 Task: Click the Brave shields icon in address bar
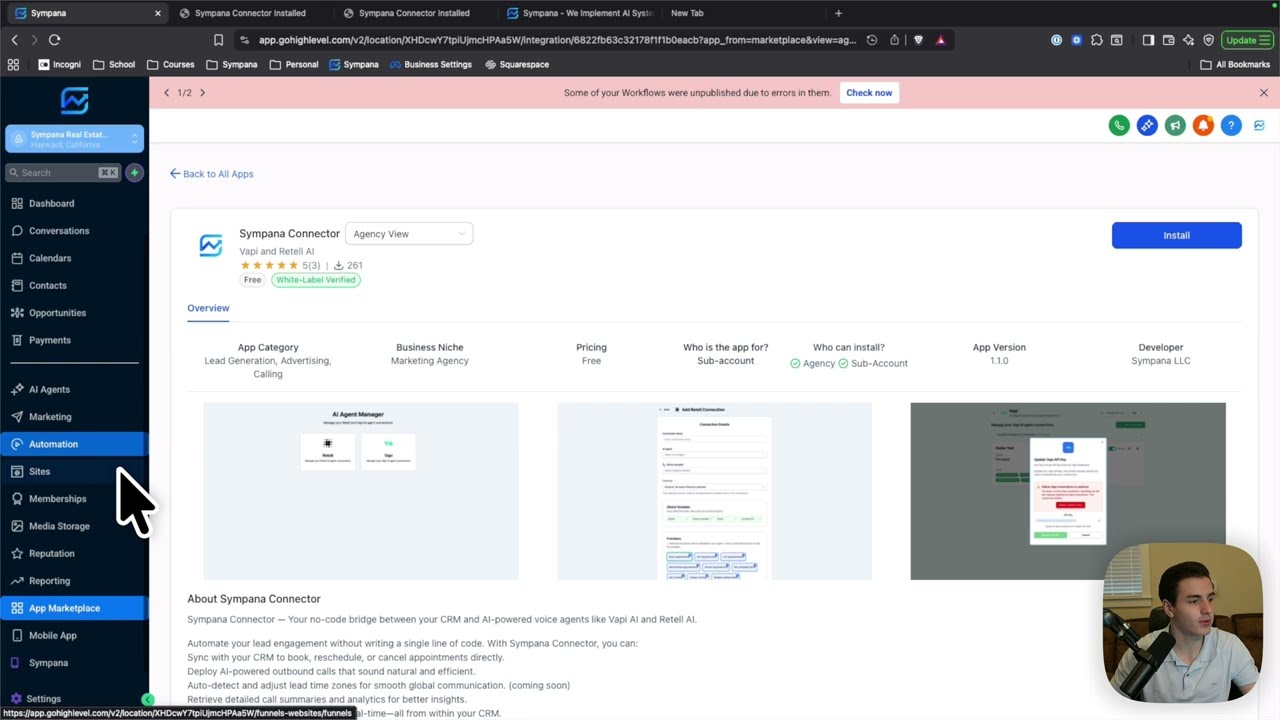(x=918, y=40)
